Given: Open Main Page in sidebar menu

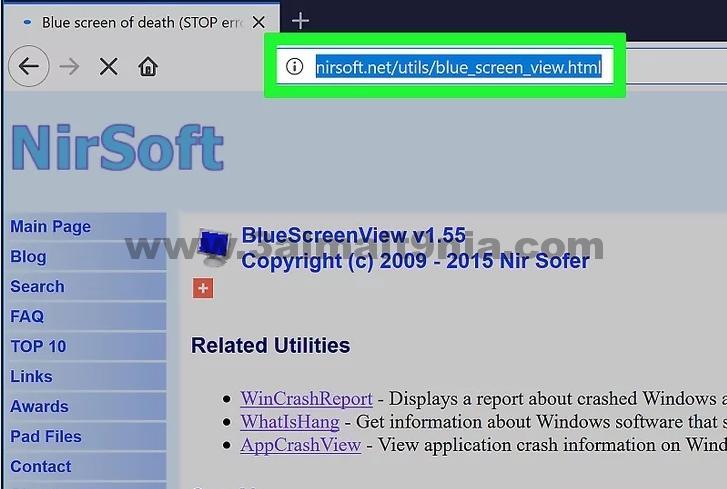Looking at the screenshot, I should click(51, 227).
